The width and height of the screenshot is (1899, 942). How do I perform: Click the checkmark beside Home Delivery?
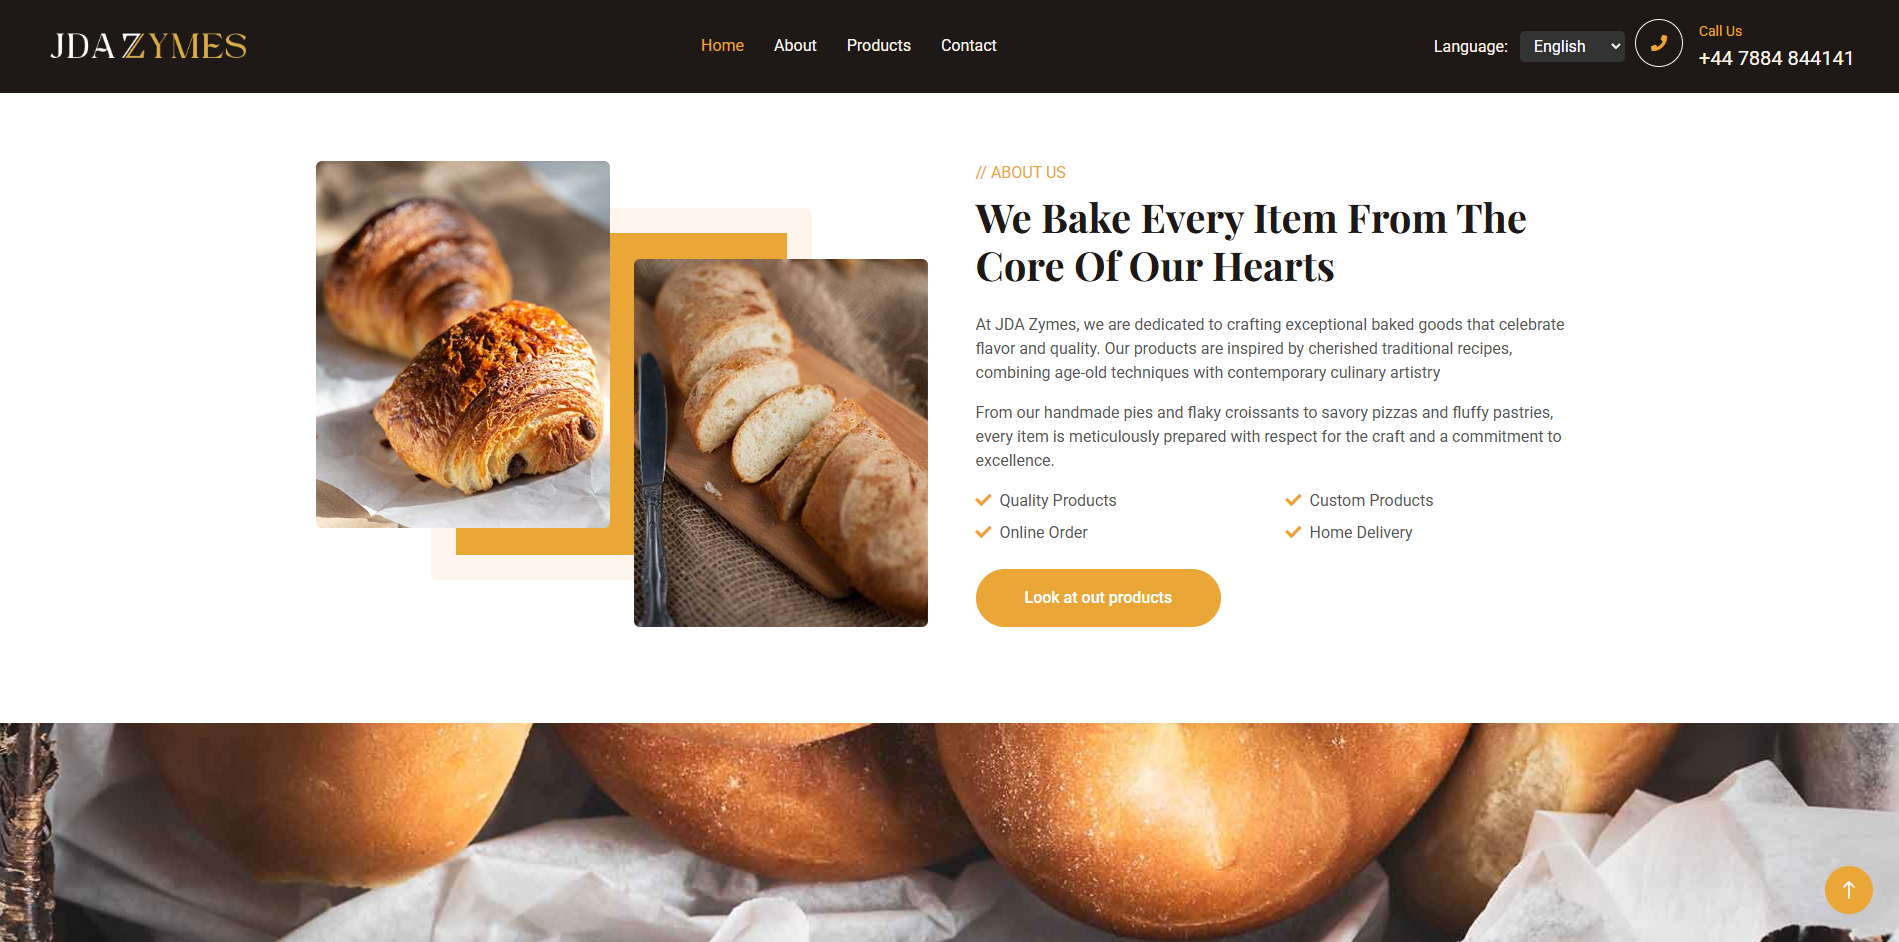tap(1293, 532)
